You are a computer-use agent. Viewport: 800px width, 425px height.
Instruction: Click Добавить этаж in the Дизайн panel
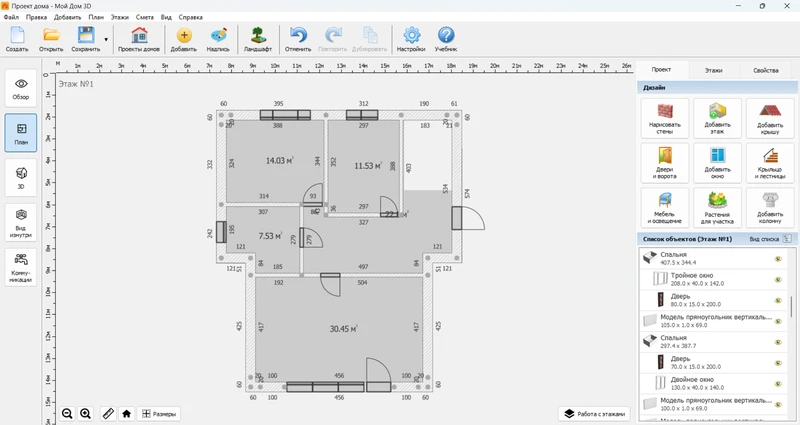[x=717, y=118]
